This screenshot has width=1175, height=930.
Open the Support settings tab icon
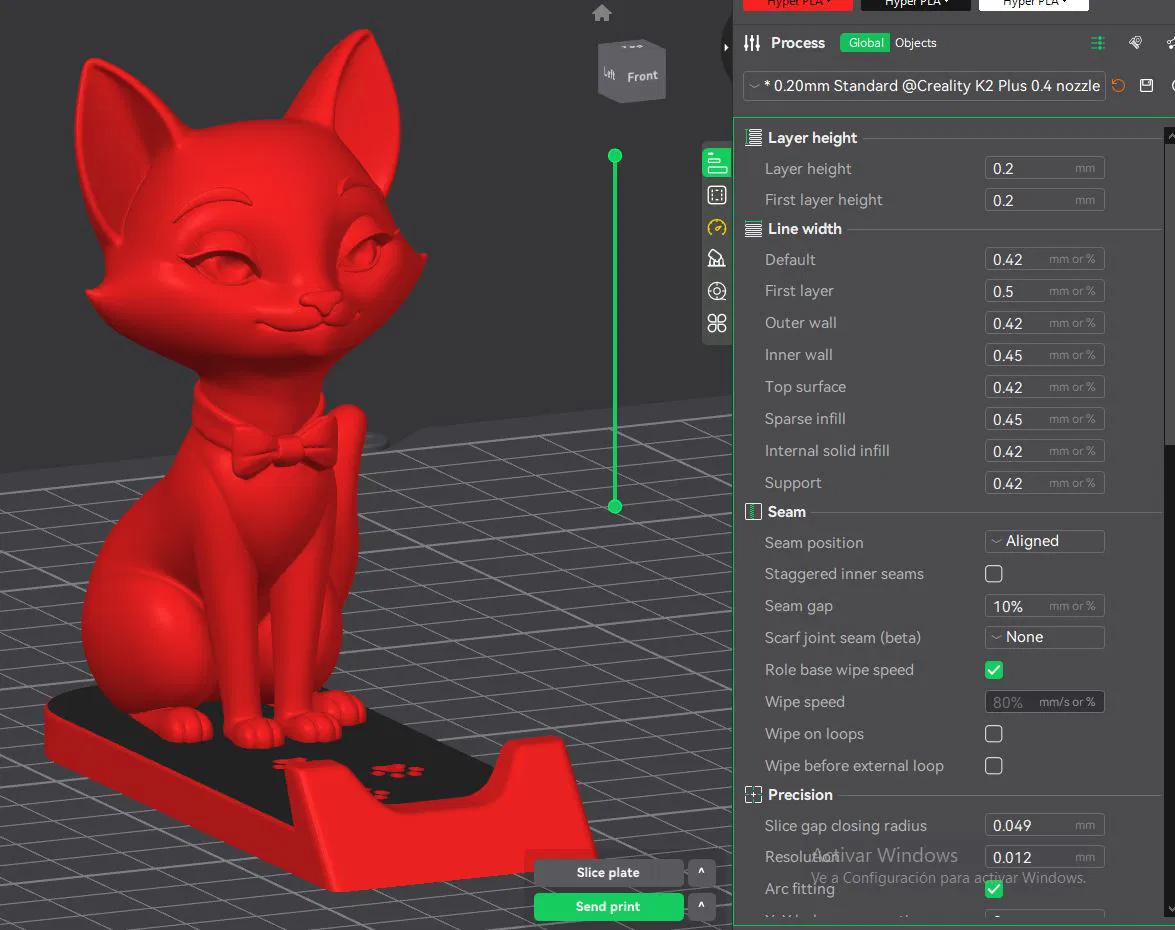point(716,259)
